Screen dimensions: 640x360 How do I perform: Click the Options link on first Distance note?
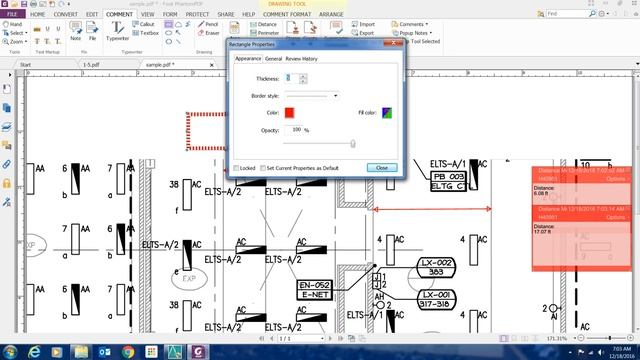coord(616,179)
